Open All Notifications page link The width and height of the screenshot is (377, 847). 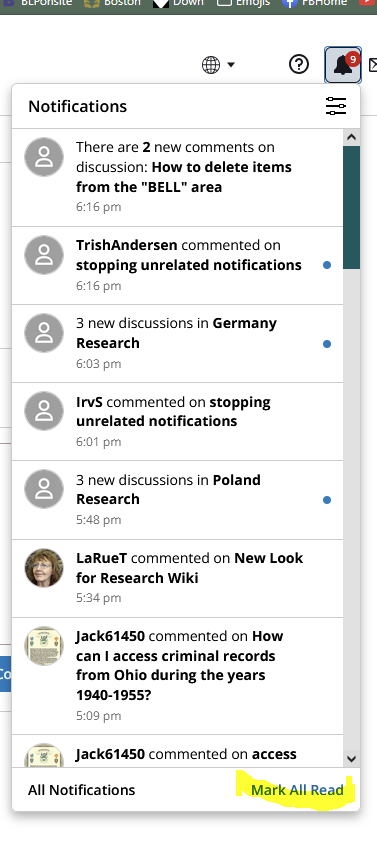point(82,790)
